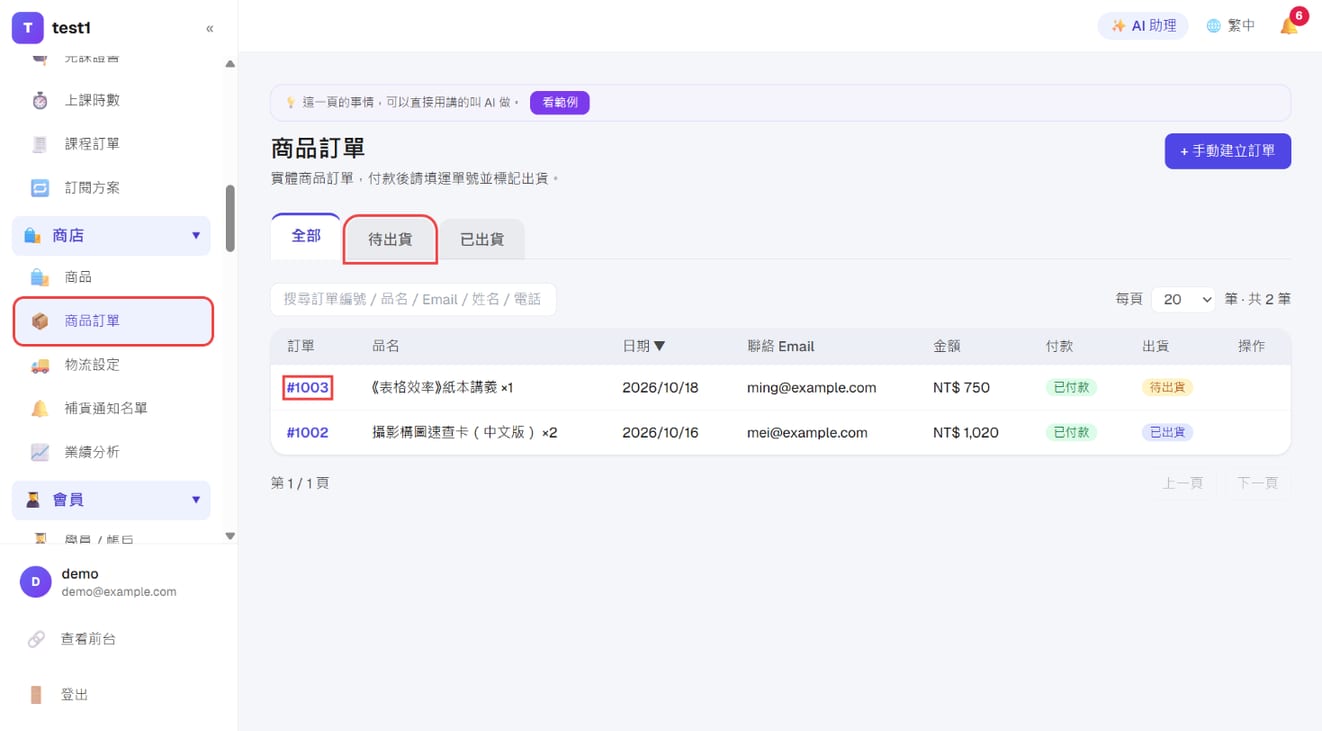Click the ming@example.com email cell

point(811,388)
